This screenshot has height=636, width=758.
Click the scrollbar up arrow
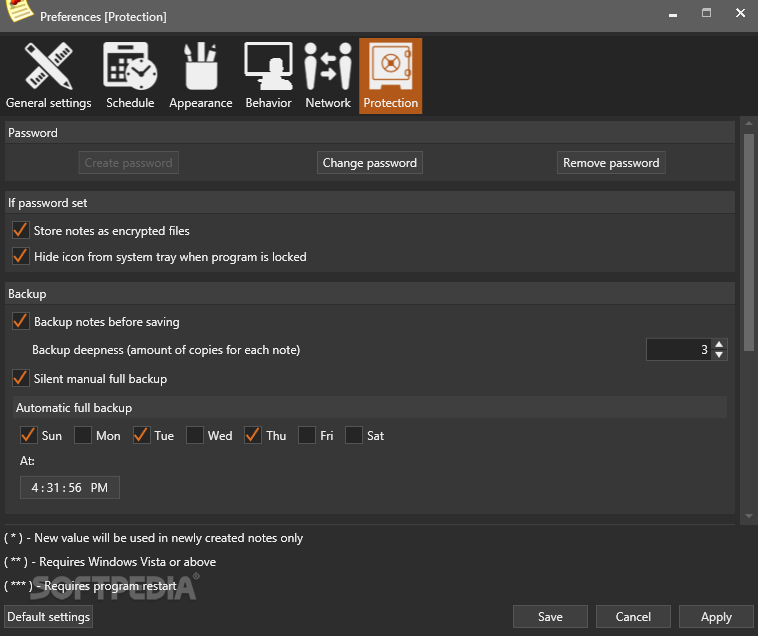(748, 124)
